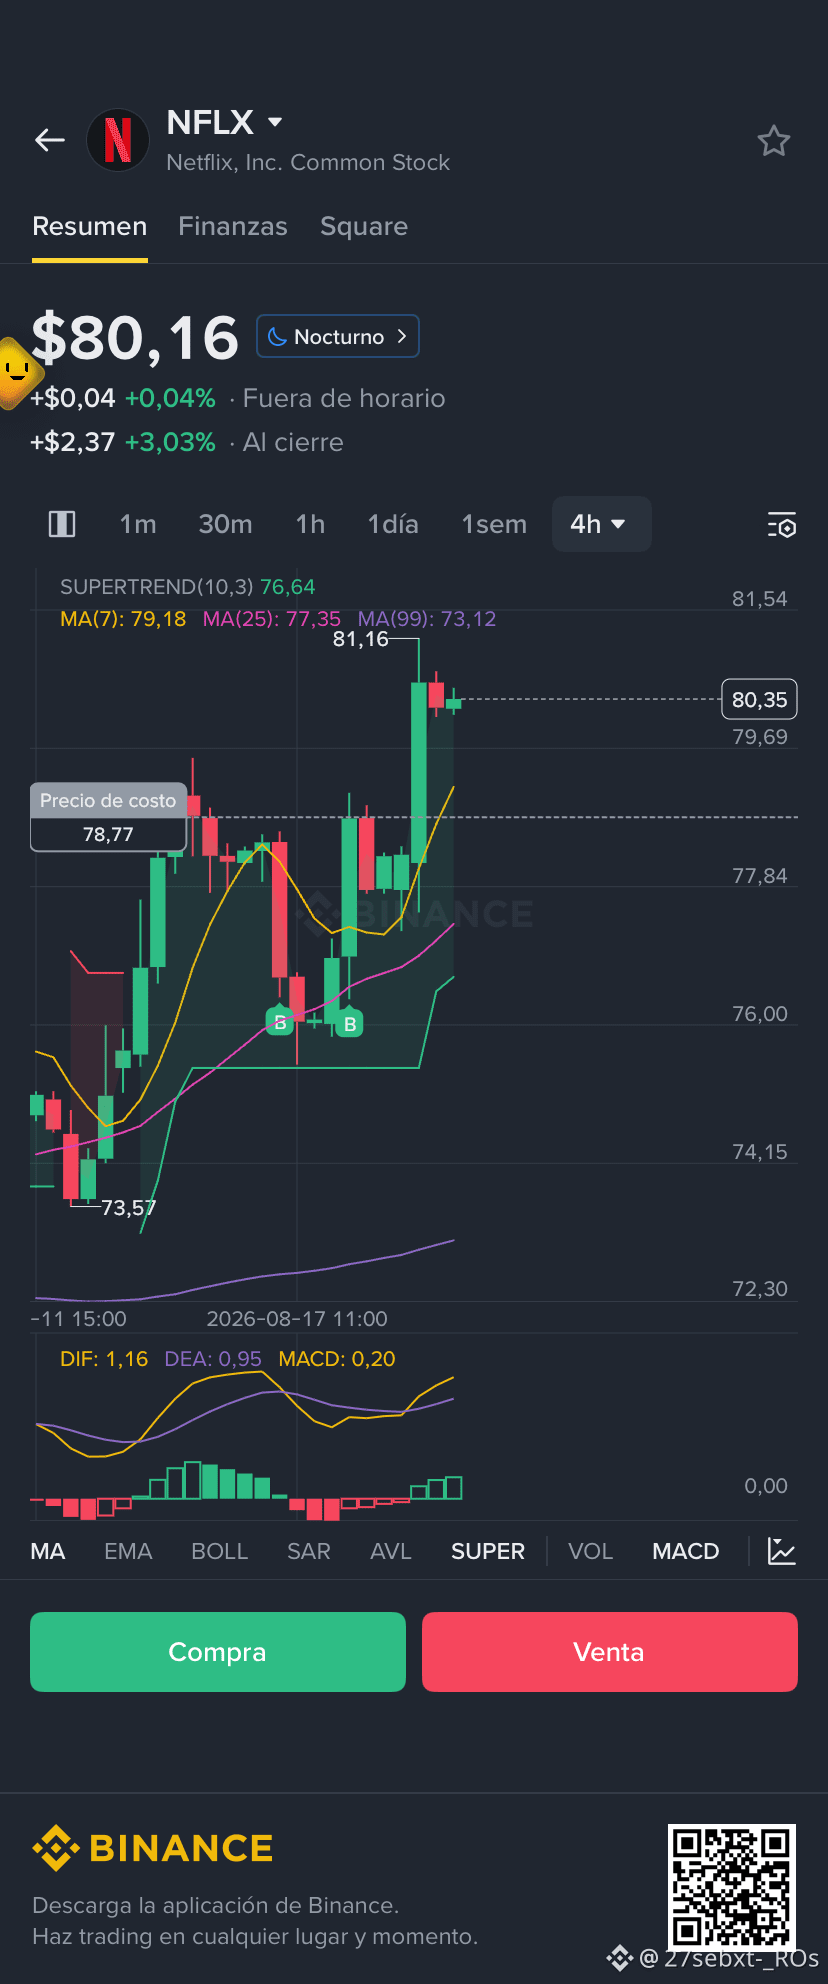The image size is (828, 1984).
Task: Tap the Netflix logo icon
Action: 118,140
